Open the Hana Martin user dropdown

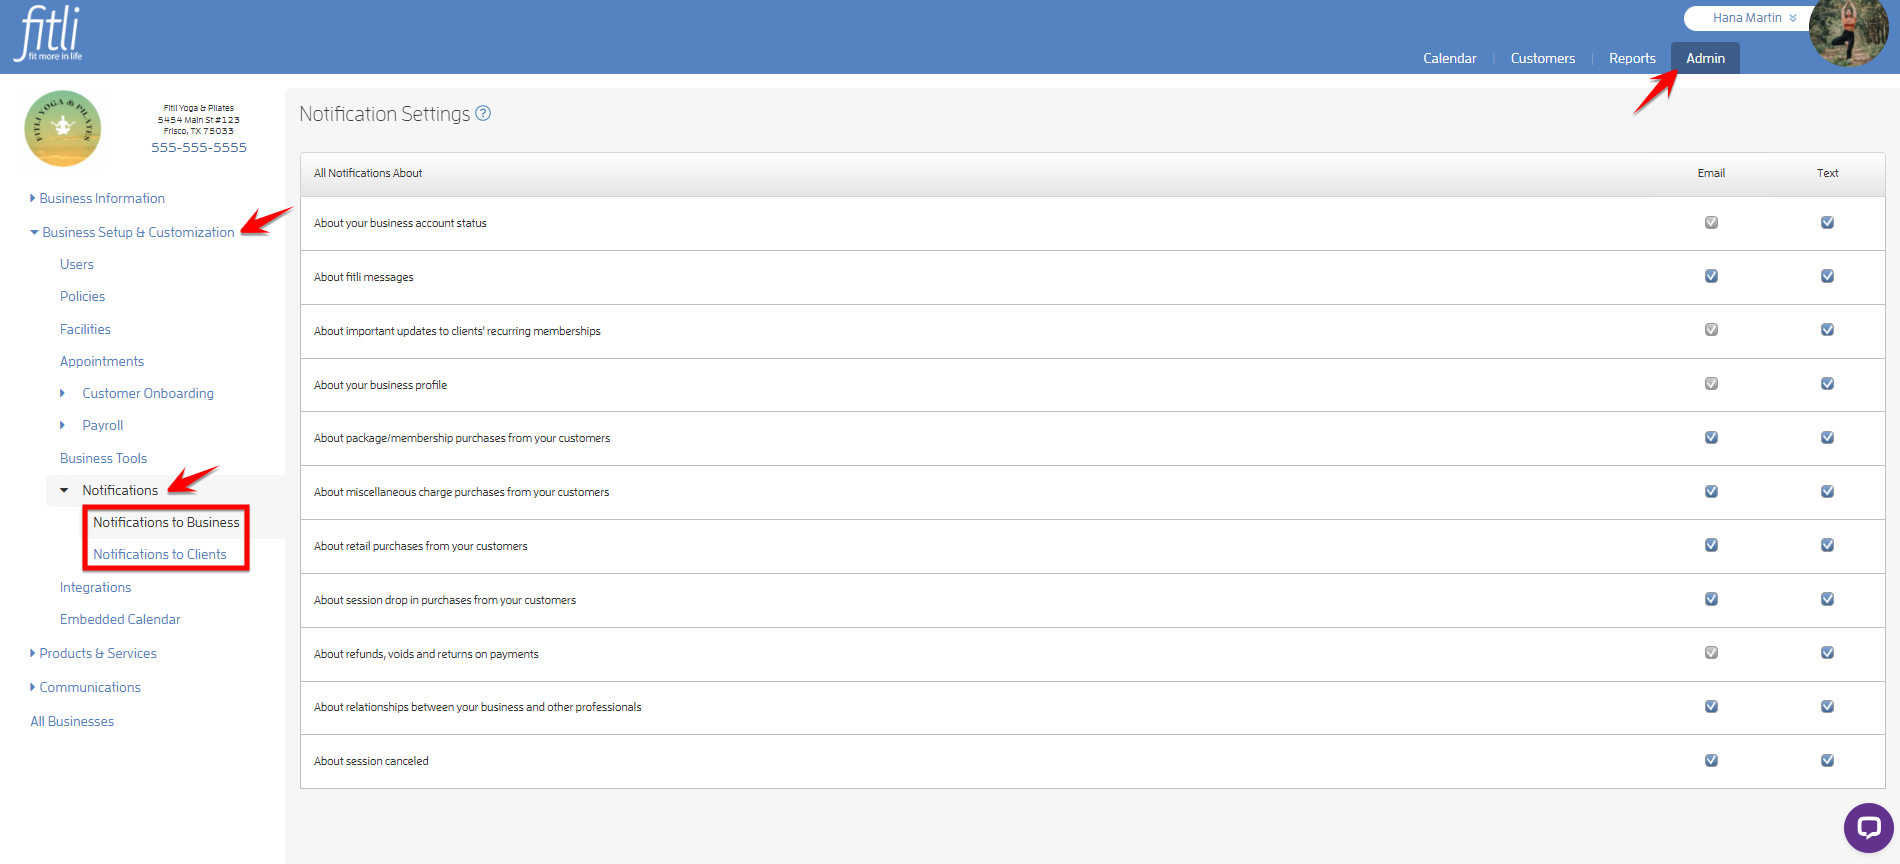click(1754, 18)
